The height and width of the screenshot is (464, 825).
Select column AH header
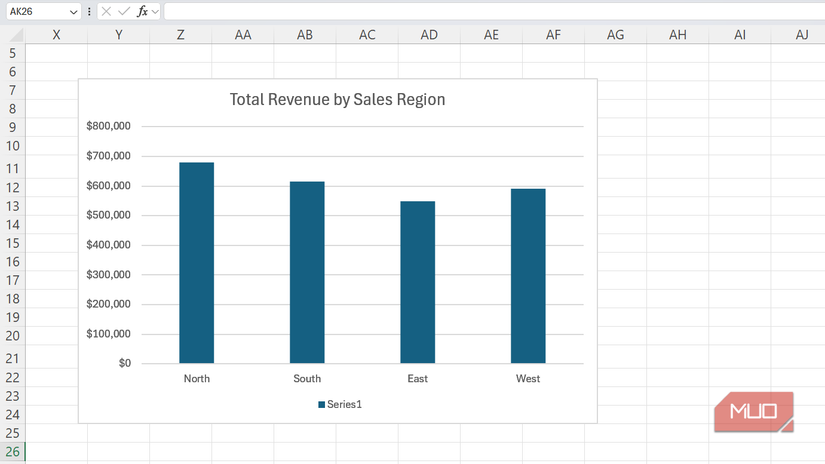(677, 35)
